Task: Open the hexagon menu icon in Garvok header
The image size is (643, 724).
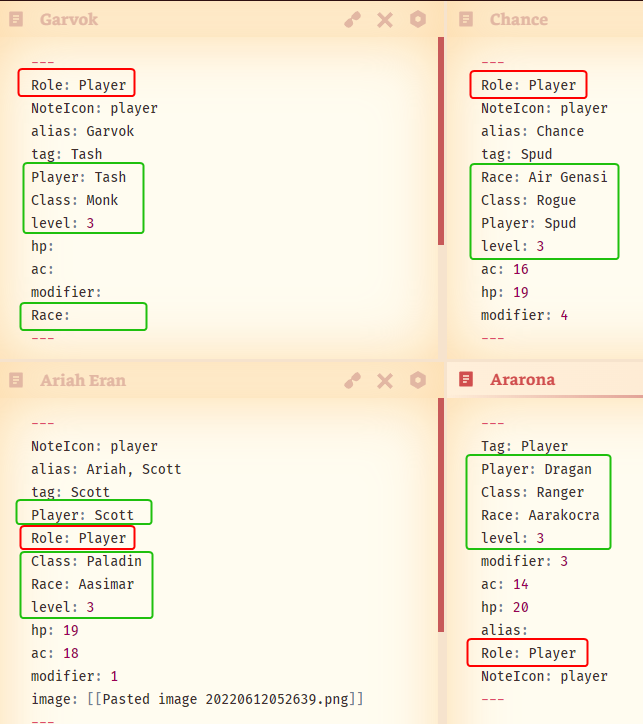Action: click(418, 19)
